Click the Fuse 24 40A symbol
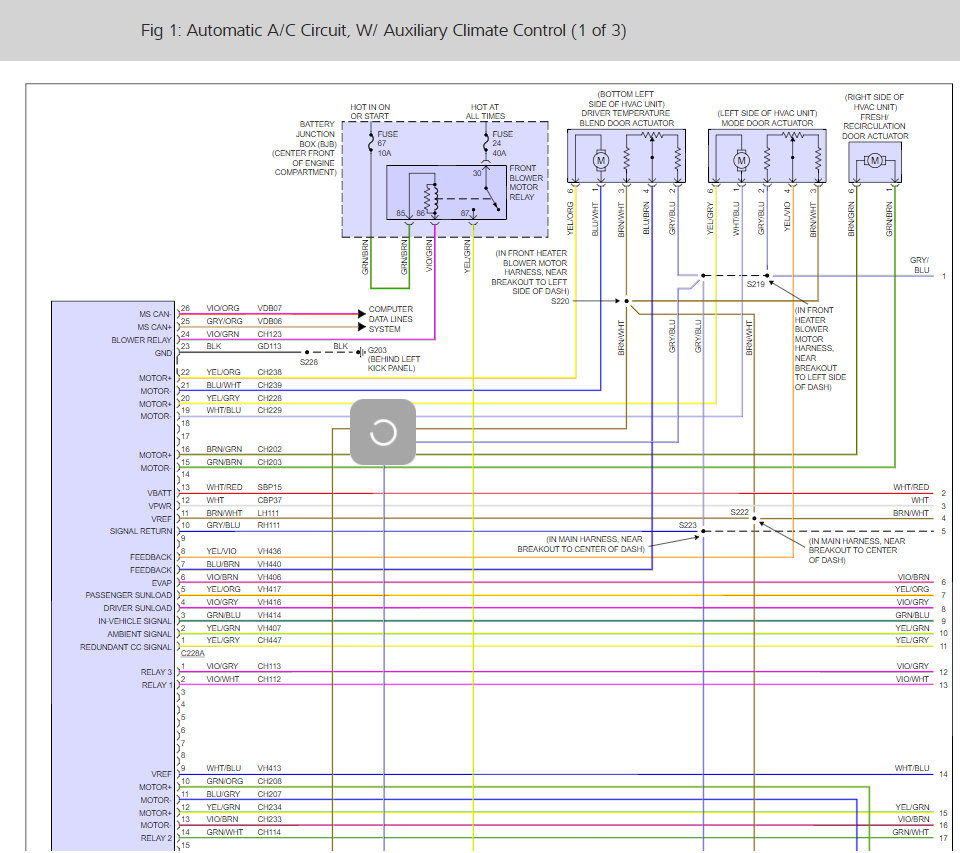This screenshot has height=853, width=960. [x=486, y=142]
